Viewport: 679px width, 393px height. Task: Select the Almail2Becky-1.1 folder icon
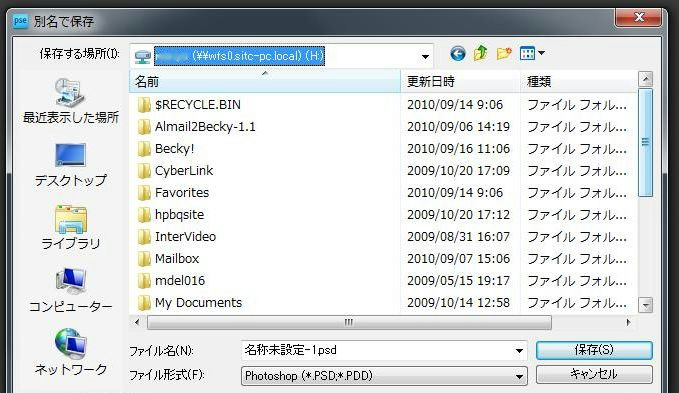(144, 127)
